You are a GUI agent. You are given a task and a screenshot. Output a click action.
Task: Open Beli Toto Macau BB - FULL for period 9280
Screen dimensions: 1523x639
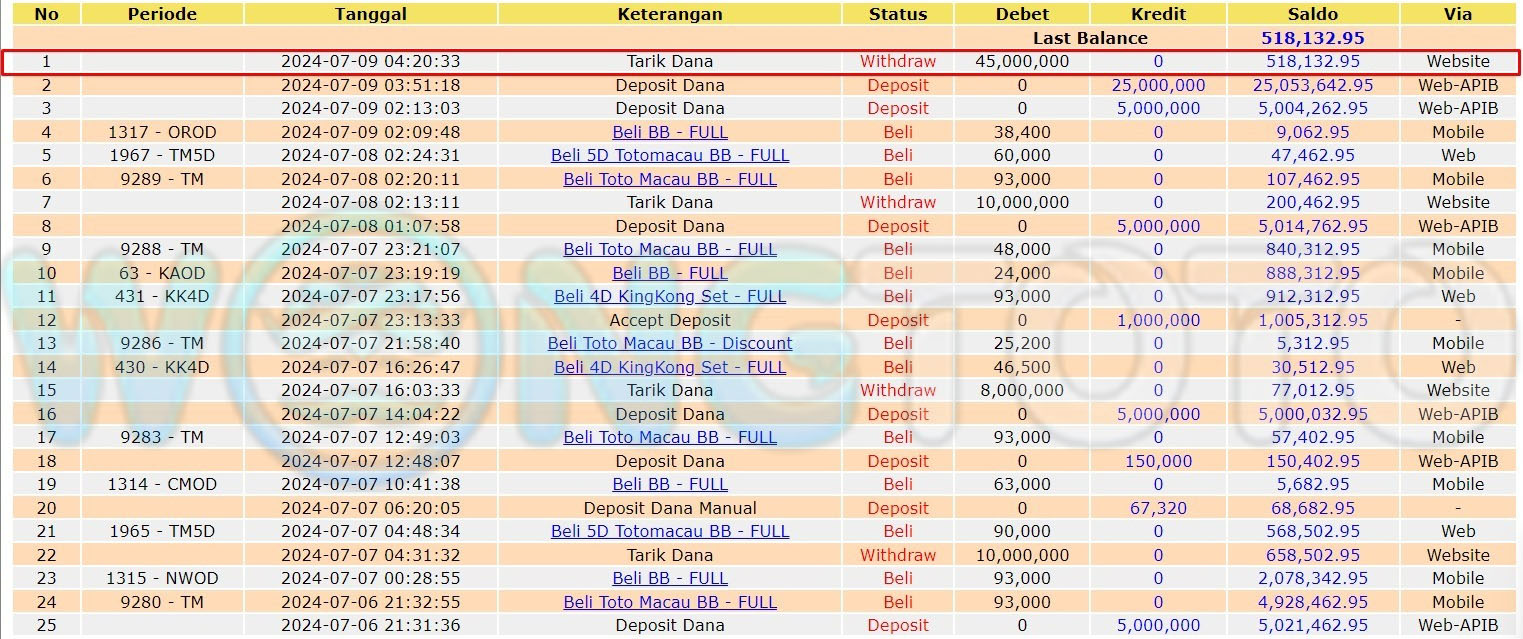670,602
